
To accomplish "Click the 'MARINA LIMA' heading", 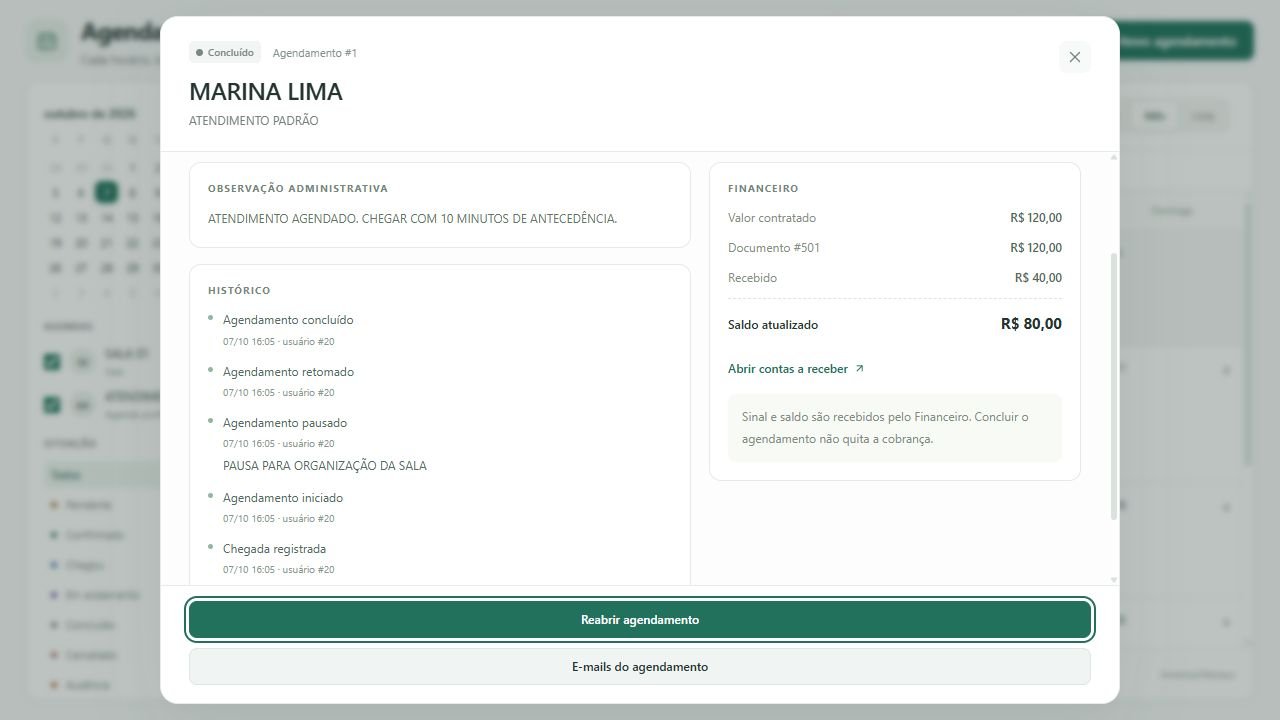I will coord(266,92).
